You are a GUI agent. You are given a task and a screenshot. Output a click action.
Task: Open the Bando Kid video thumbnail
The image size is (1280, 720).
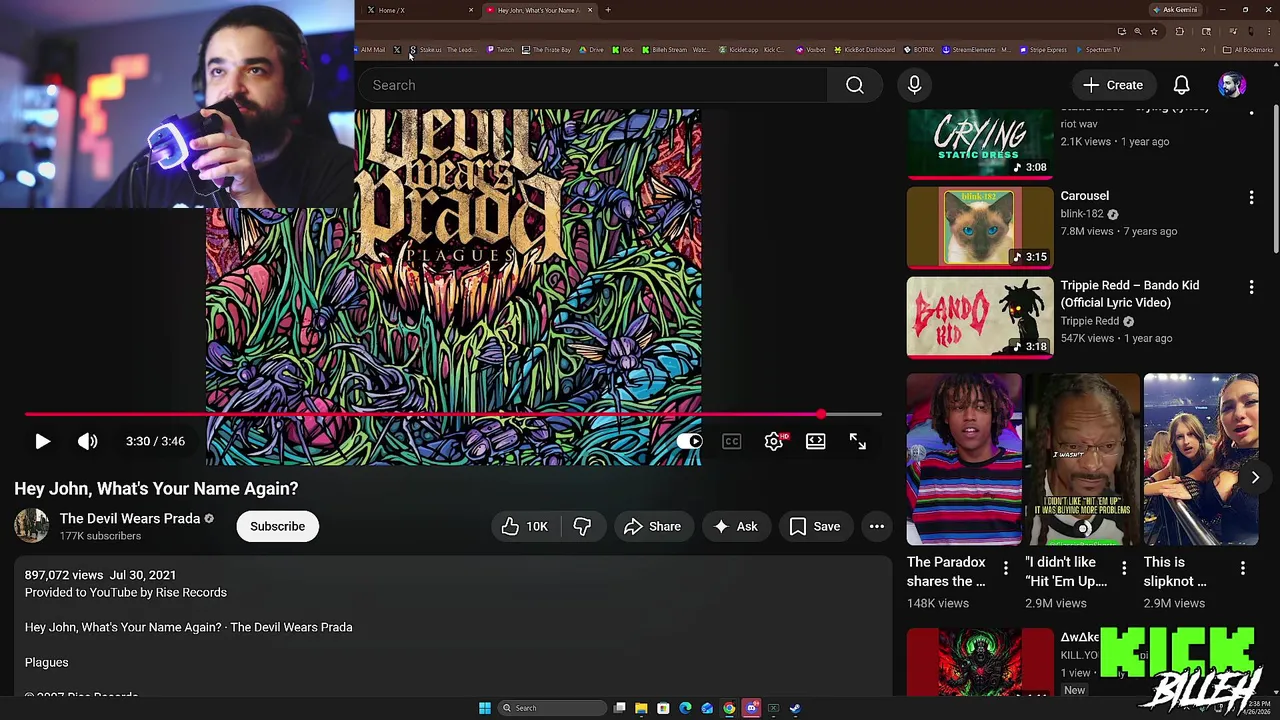[980, 317]
